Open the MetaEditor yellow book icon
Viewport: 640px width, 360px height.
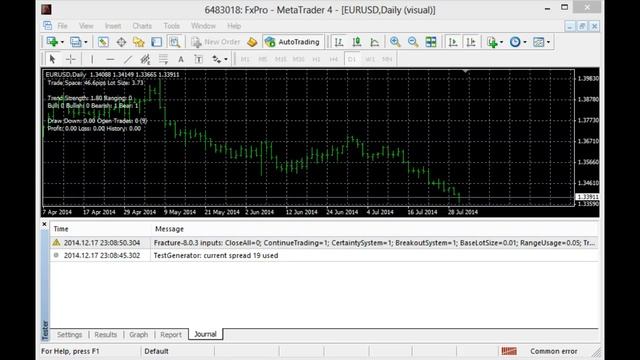click(x=252, y=42)
